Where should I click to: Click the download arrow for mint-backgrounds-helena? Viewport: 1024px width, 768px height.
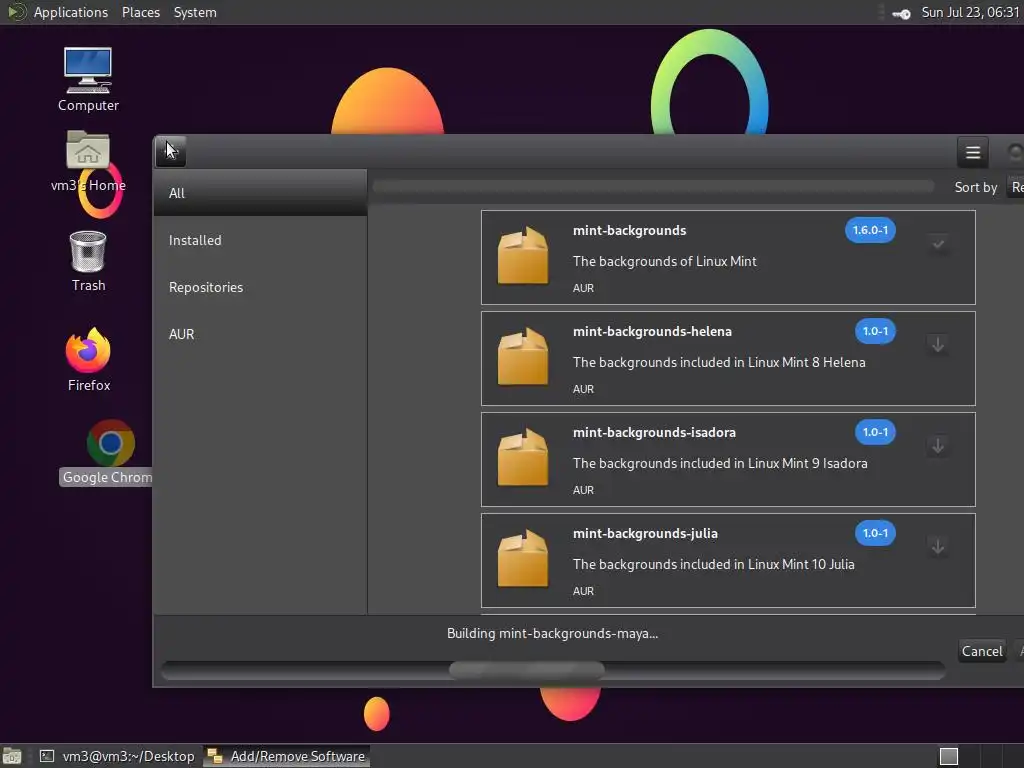pyautogui.click(x=938, y=344)
